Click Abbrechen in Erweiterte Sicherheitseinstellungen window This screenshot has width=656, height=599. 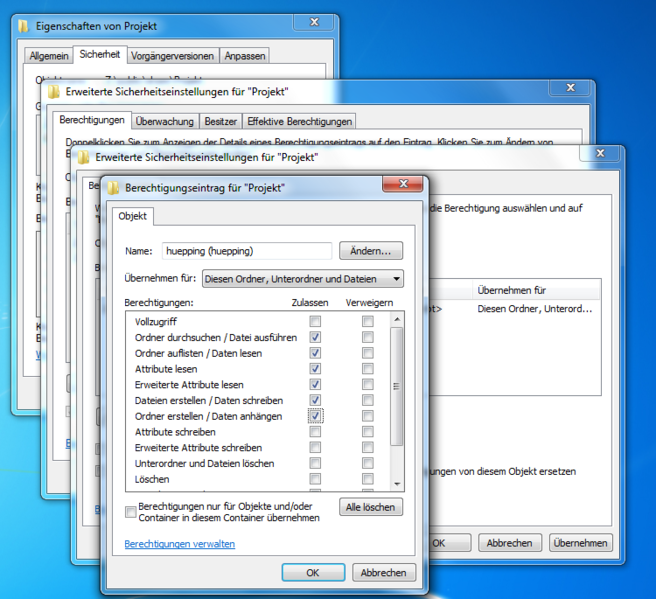[510, 543]
